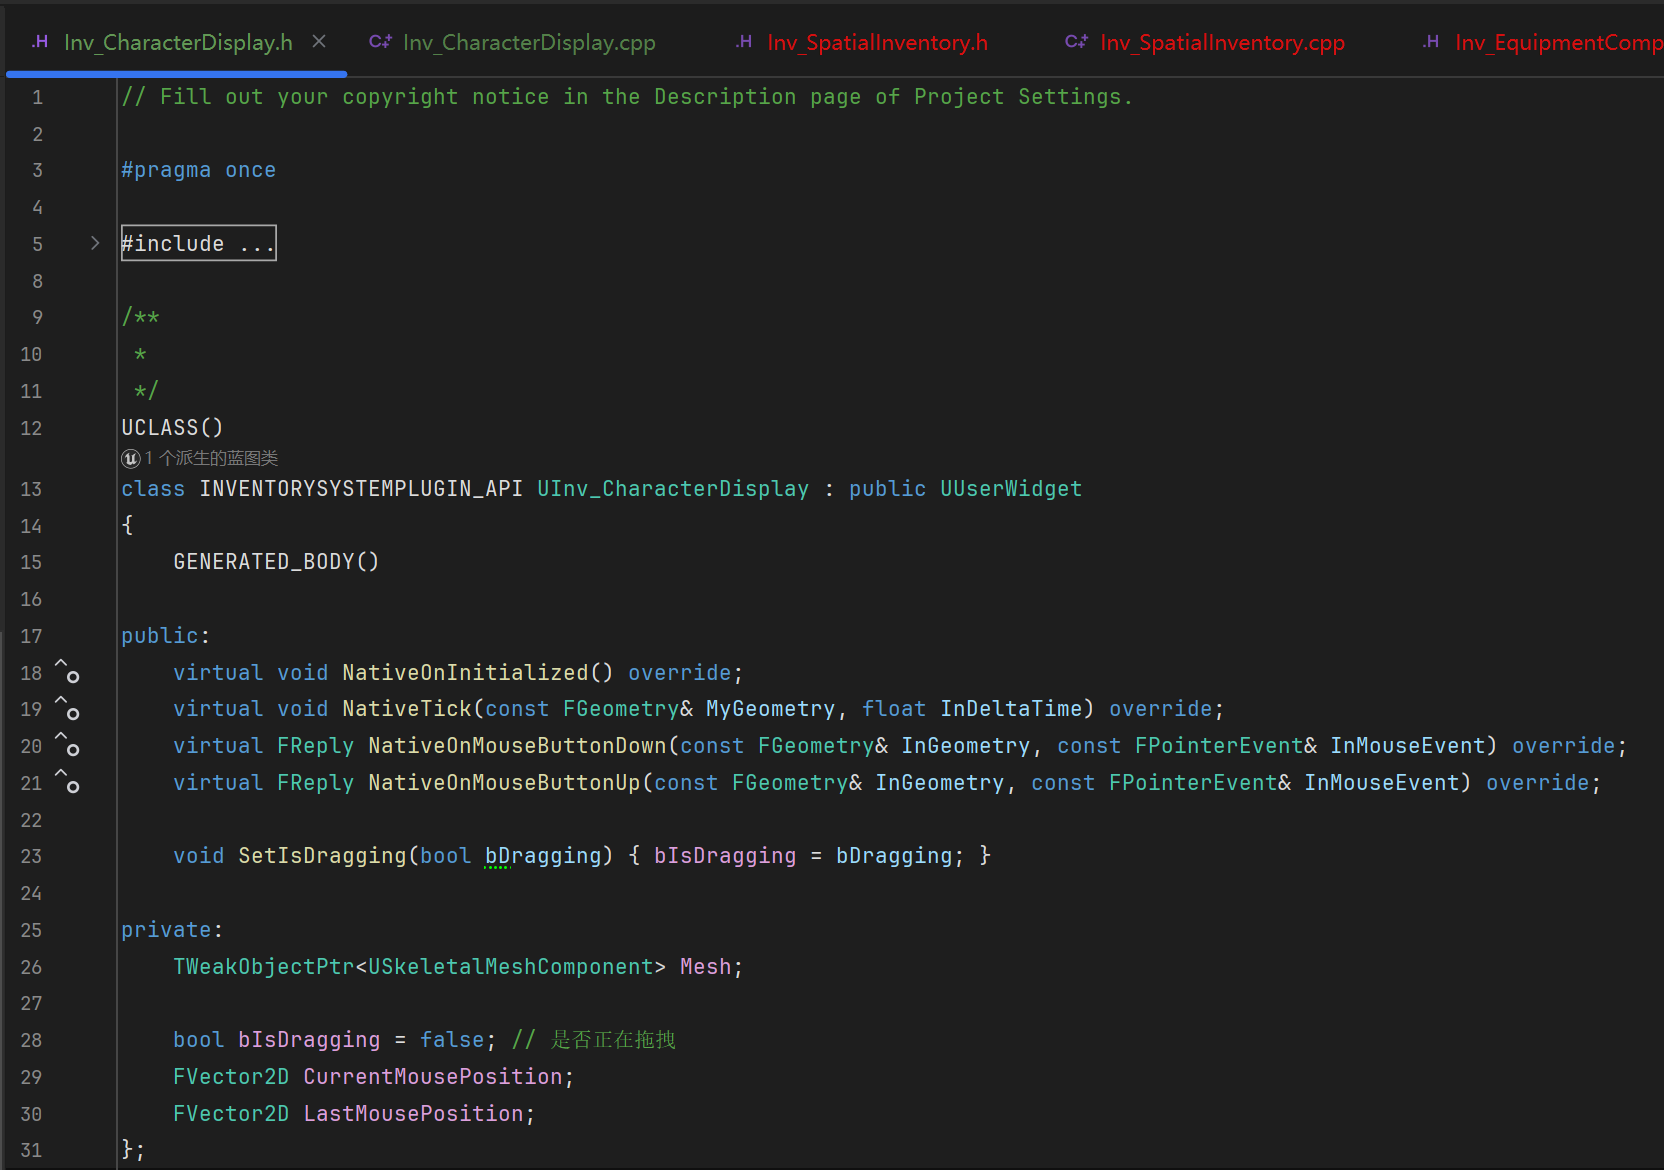This screenshot has width=1664, height=1170.
Task: Click the override gutter icon for NativeOnInitialized
Action: click(67, 671)
